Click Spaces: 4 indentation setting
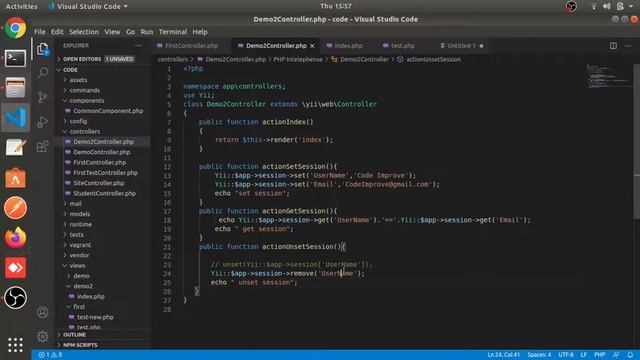 point(539,355)
